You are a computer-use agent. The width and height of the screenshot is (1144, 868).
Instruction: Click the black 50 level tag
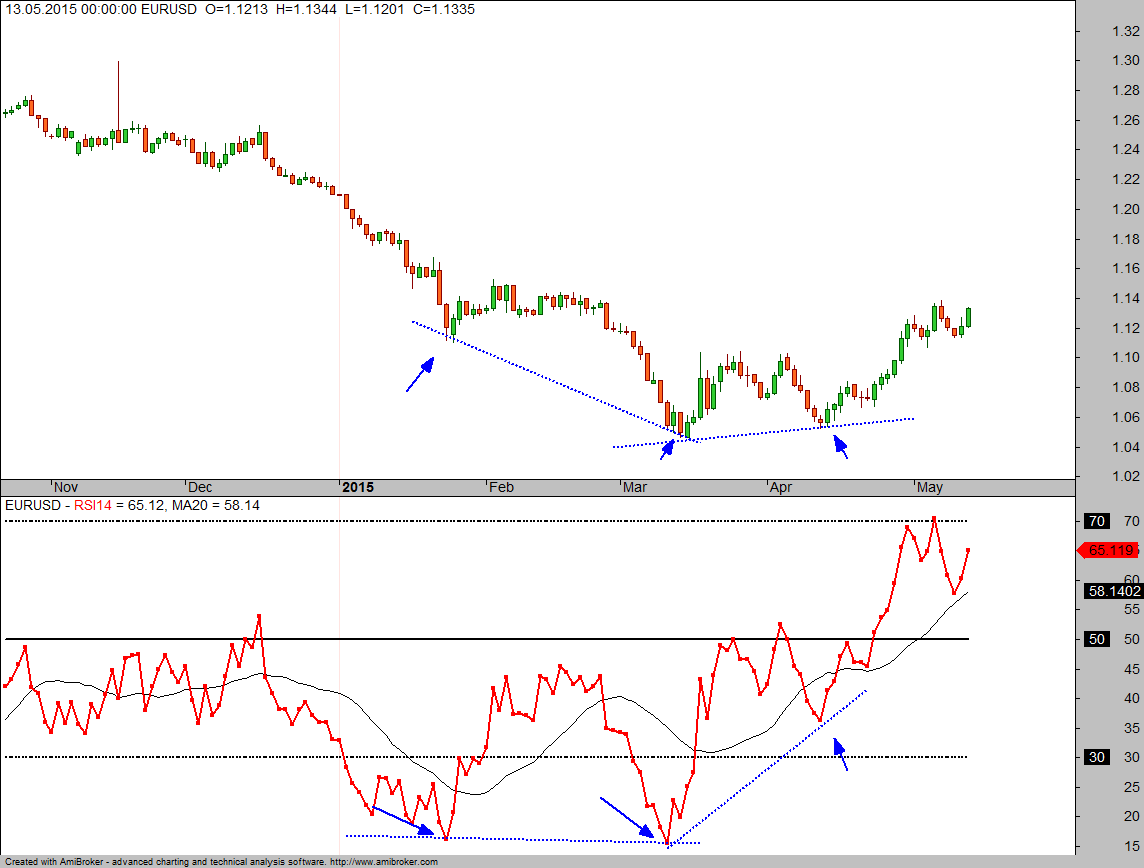(1097, 639)
